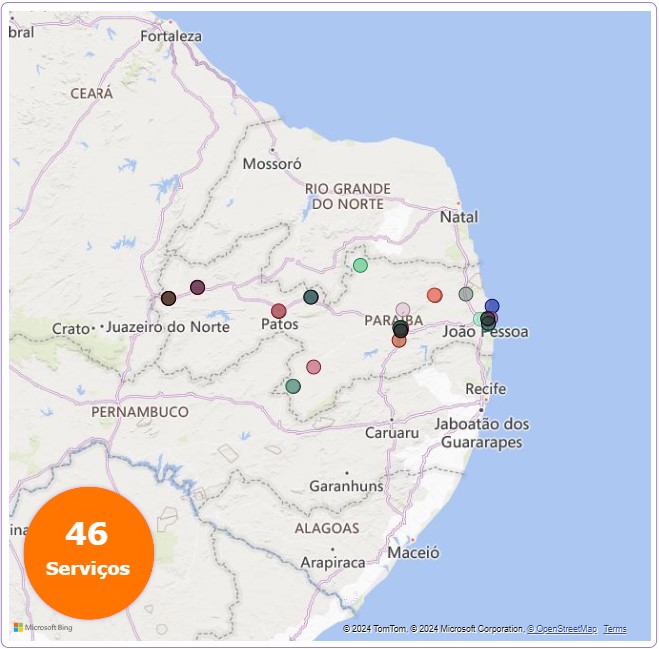Click the Fortaleza city label

pyautogui.click(x=171, y=37)
